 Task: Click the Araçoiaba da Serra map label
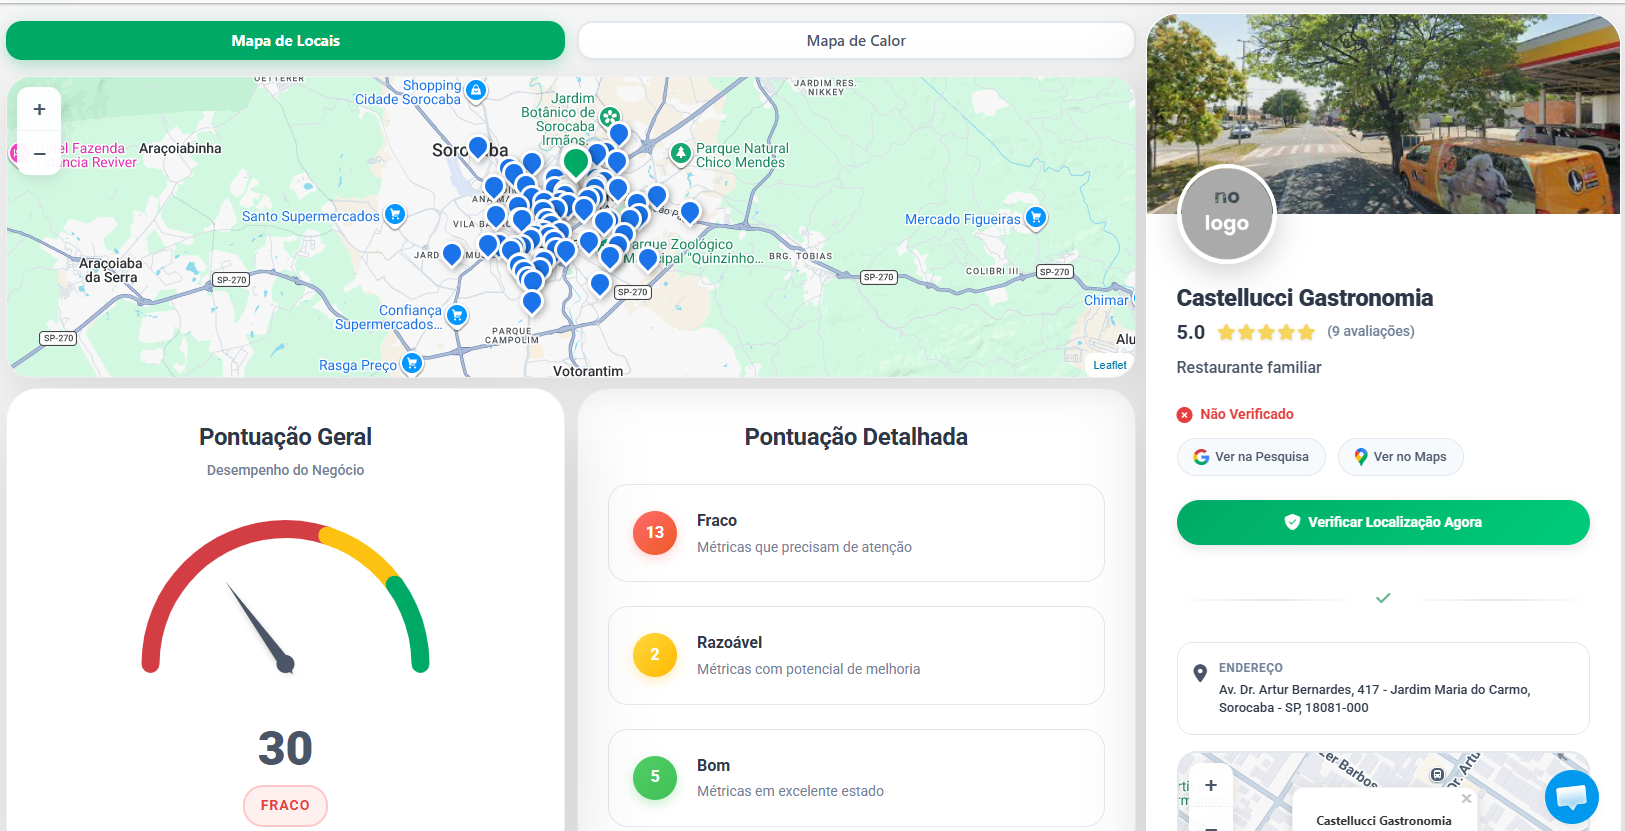[x=111, y=270]
